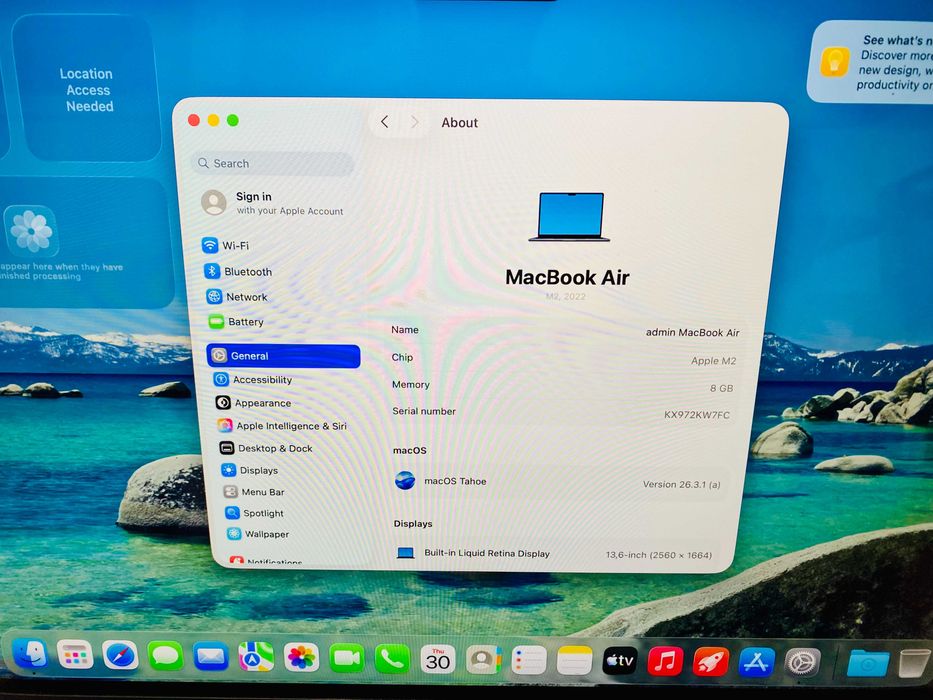933x700 pixels.
Task: Open Accessibility settings
Action: [253, 380]
